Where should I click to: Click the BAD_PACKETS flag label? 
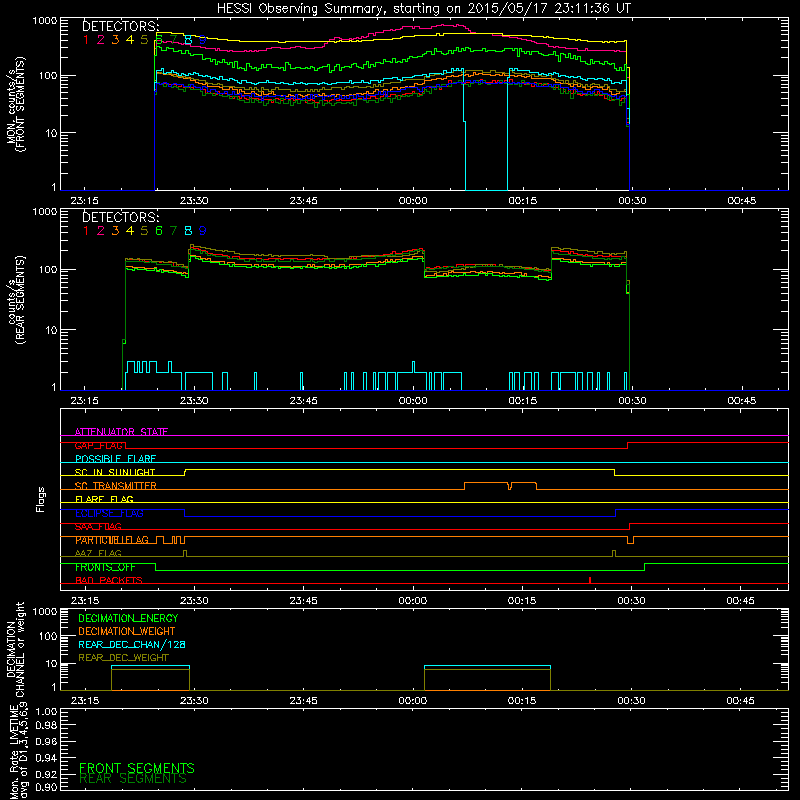(109, 581)
